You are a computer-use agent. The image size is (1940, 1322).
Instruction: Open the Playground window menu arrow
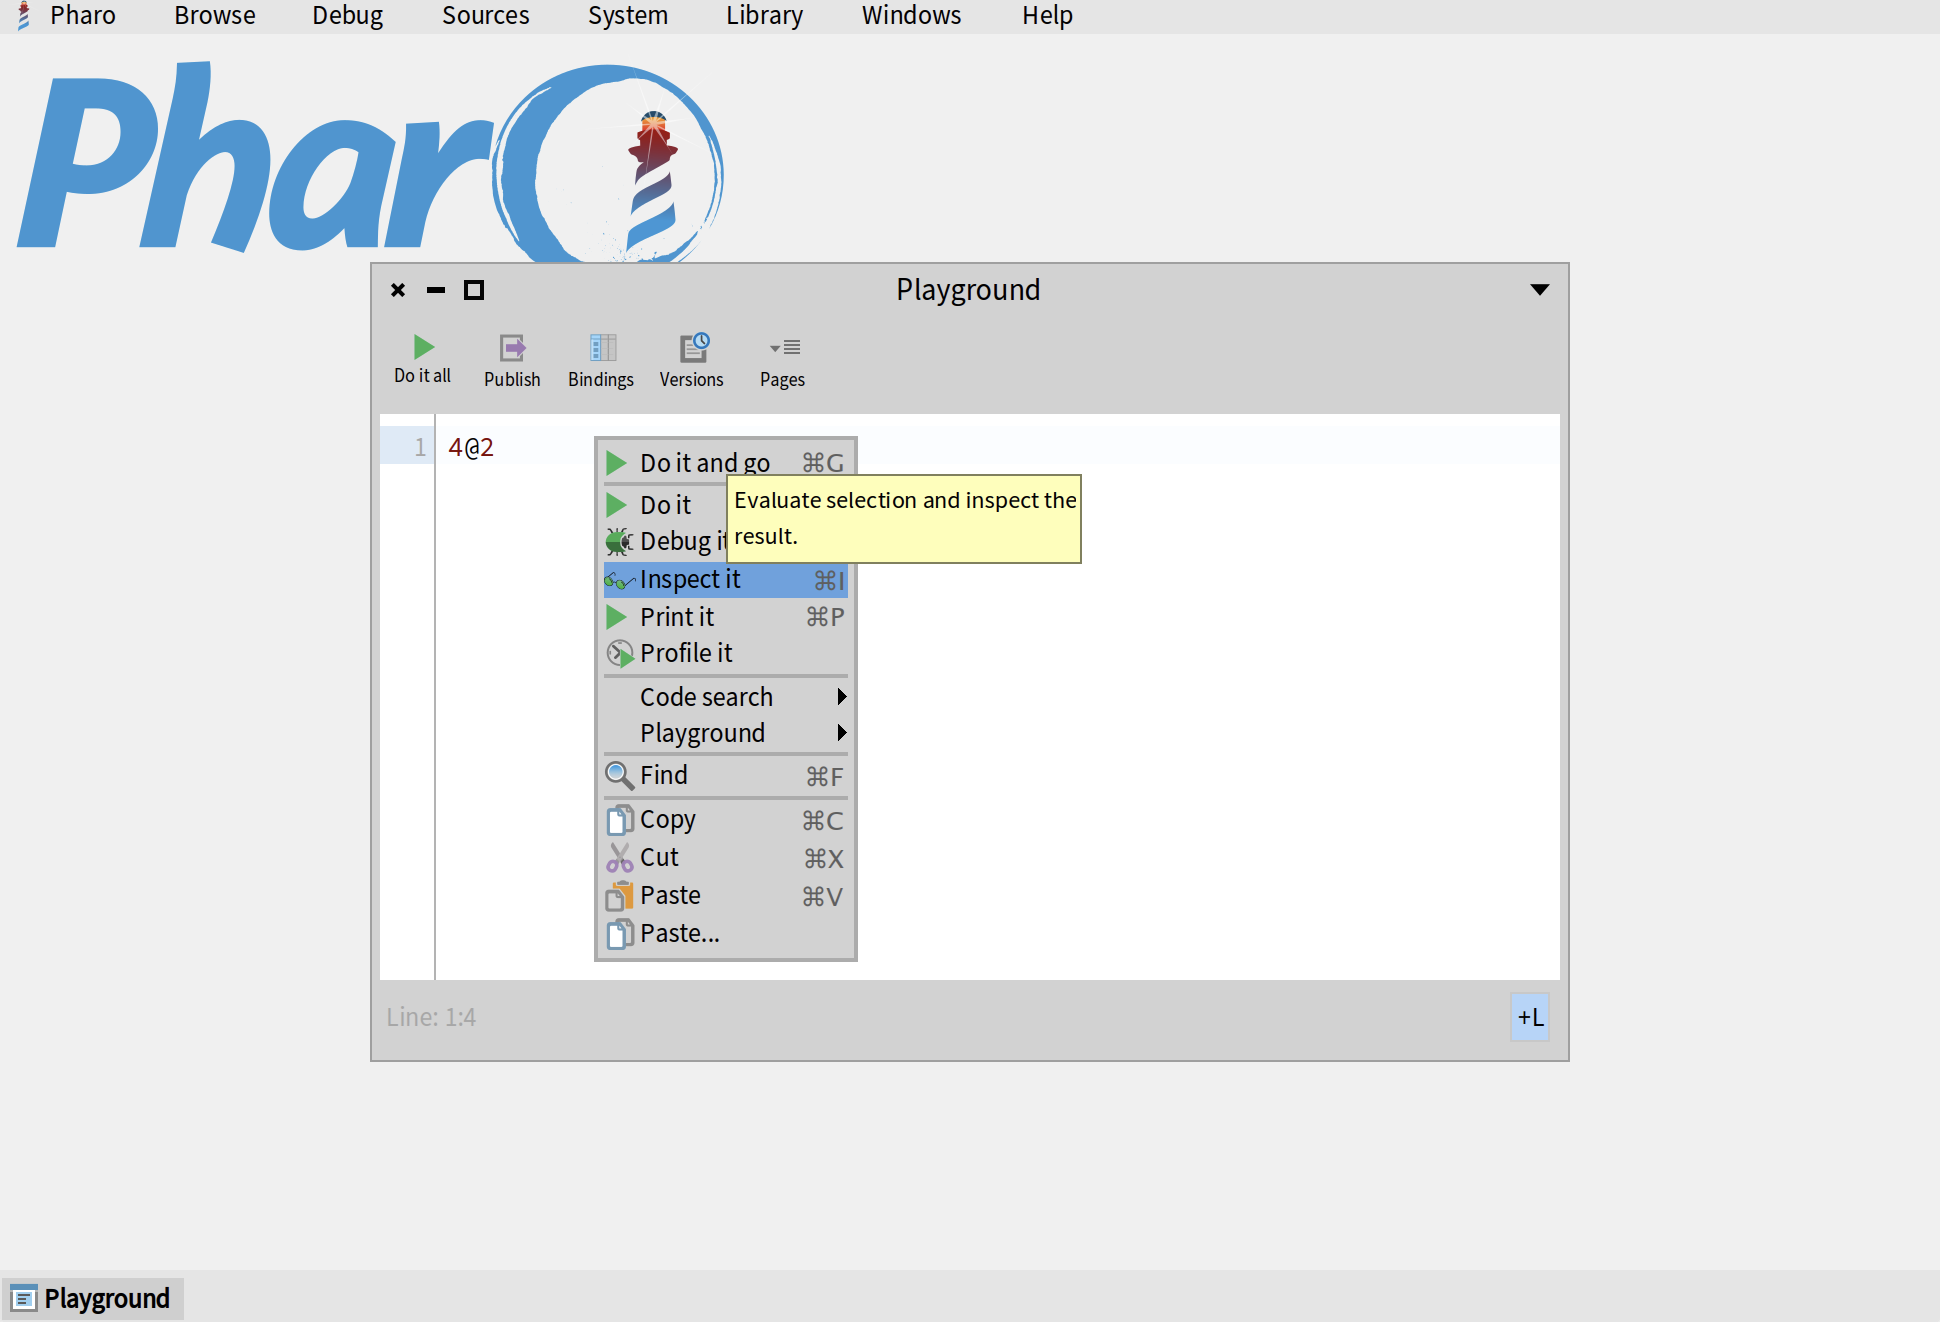[1539, 290]
